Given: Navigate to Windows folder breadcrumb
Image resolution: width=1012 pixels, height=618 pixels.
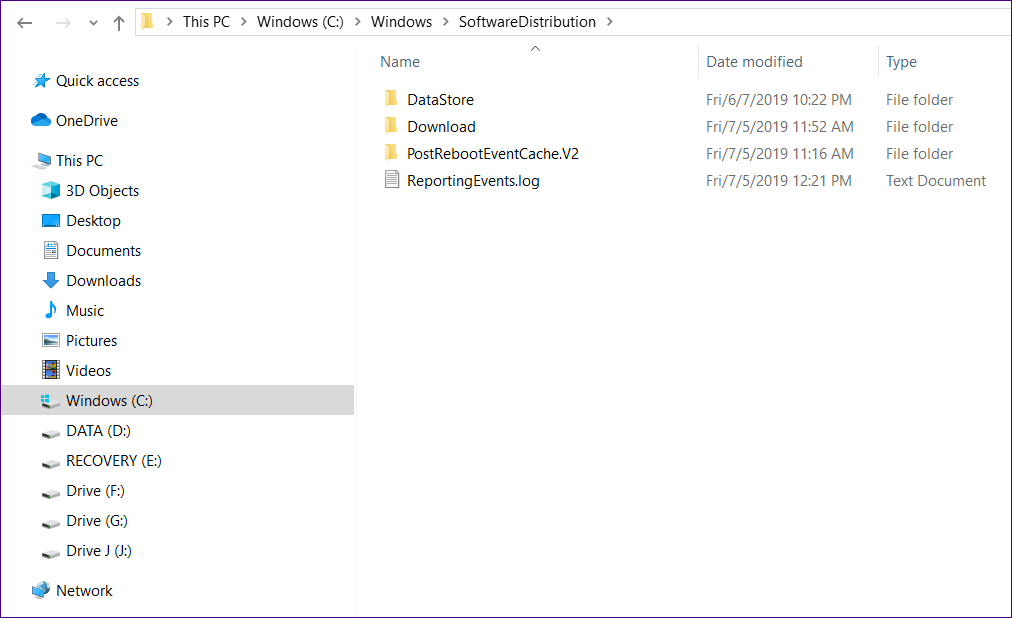Looking at the screenshot, I should (x=401, y=22).
